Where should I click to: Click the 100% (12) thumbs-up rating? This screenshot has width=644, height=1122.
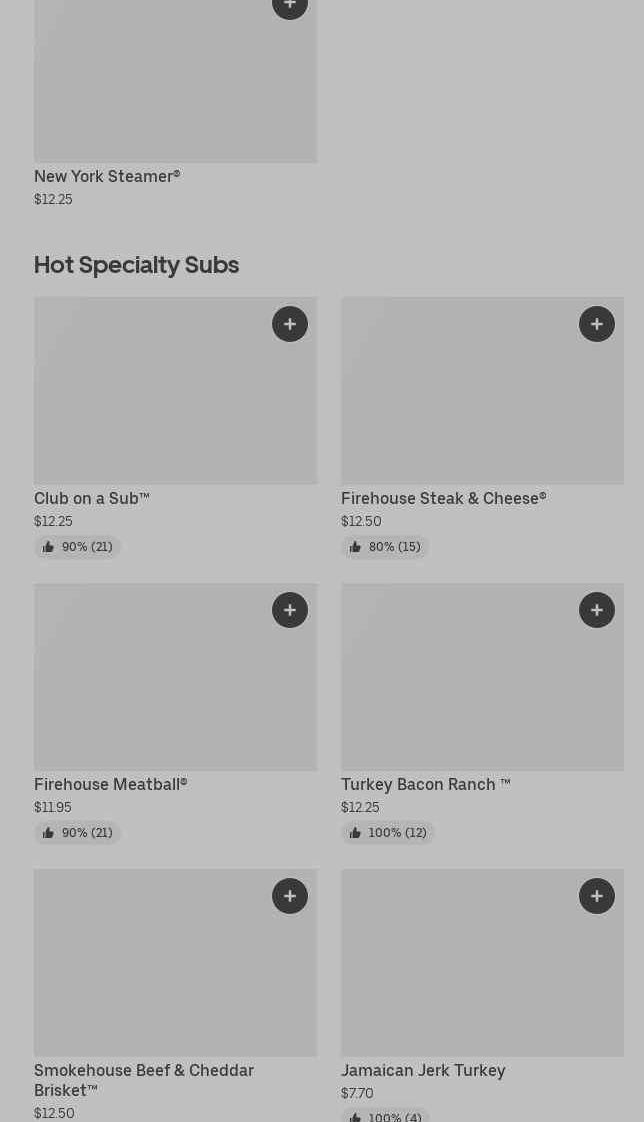tap(388, 833)
